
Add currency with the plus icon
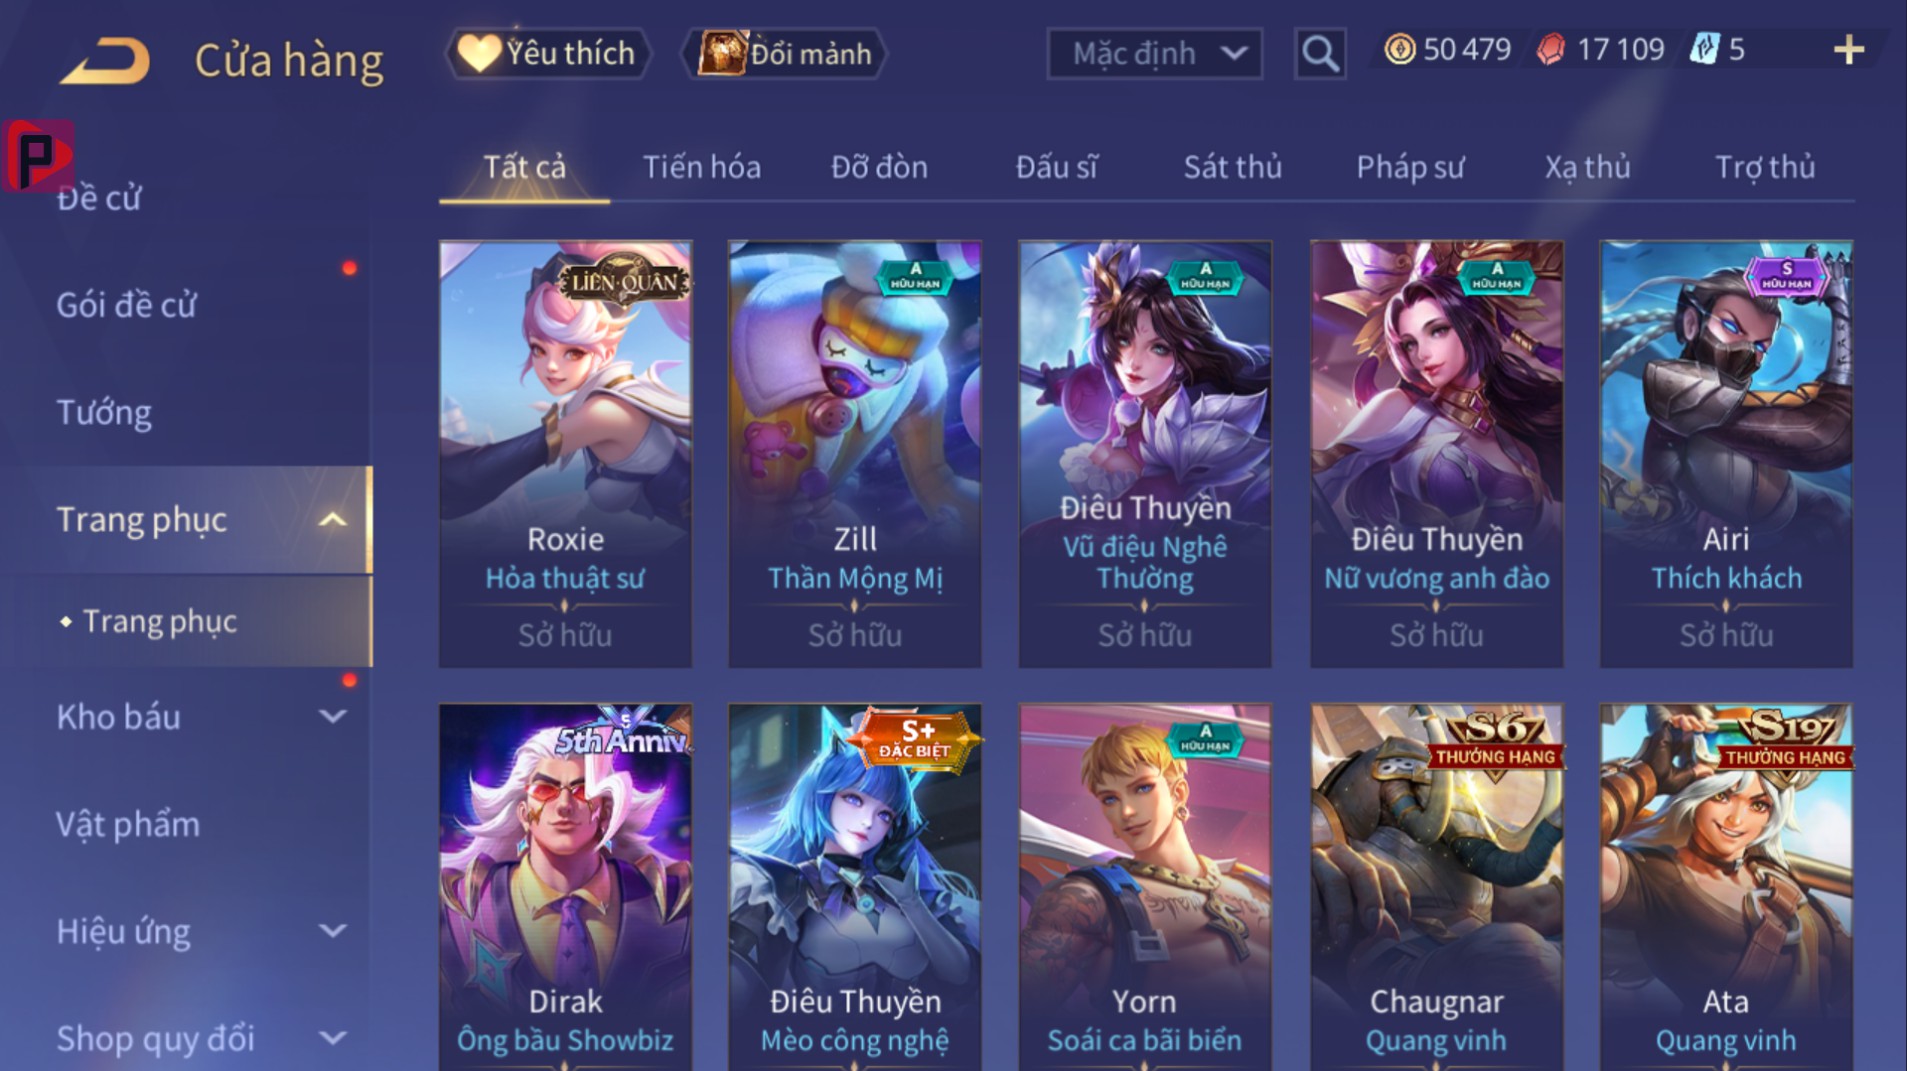pos(1849,50)
